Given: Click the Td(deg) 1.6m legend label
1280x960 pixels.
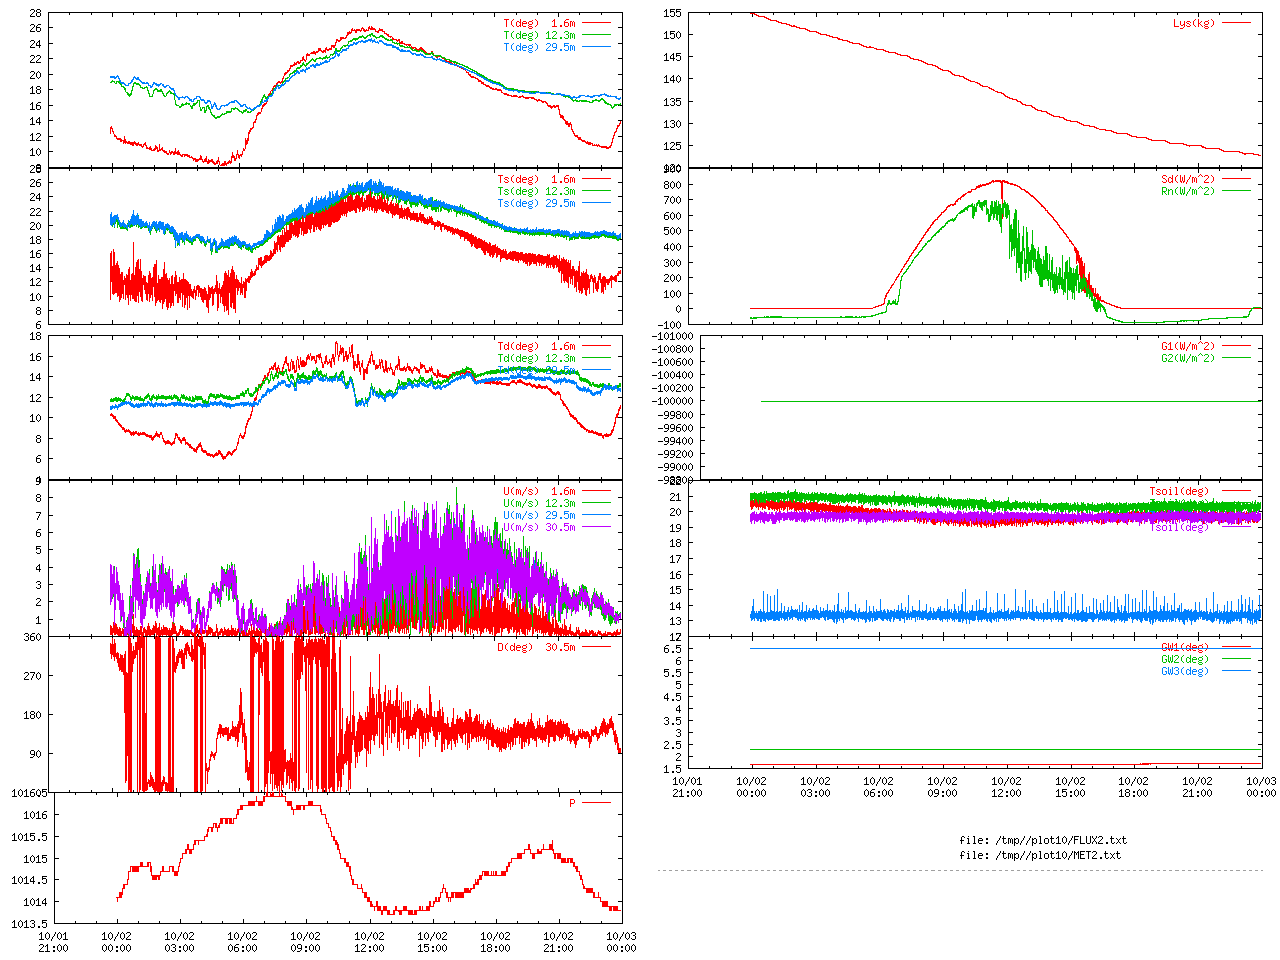Looking at the screenshot, I should point(536,346).
